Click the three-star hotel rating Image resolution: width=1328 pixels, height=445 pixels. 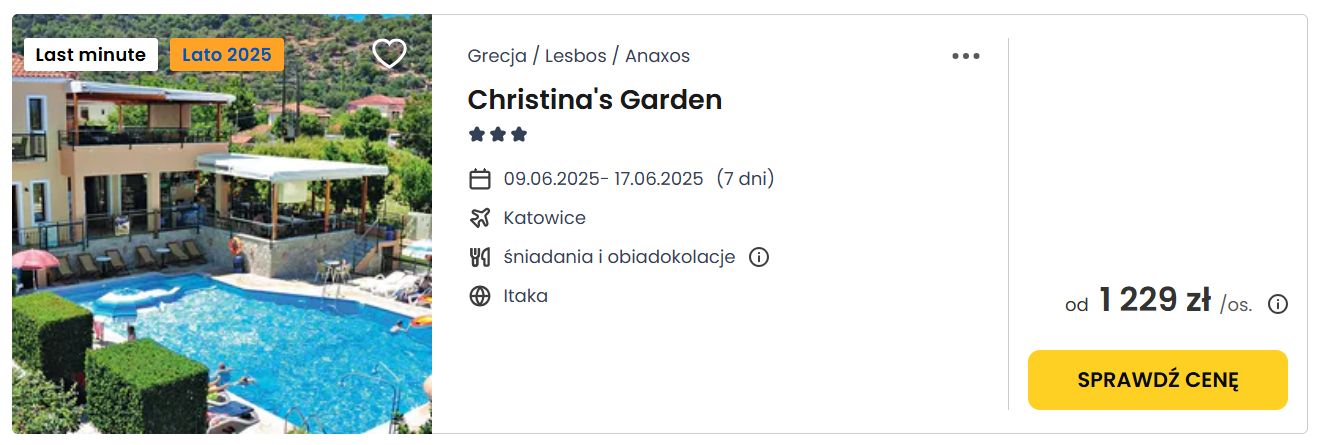[498, 134]
